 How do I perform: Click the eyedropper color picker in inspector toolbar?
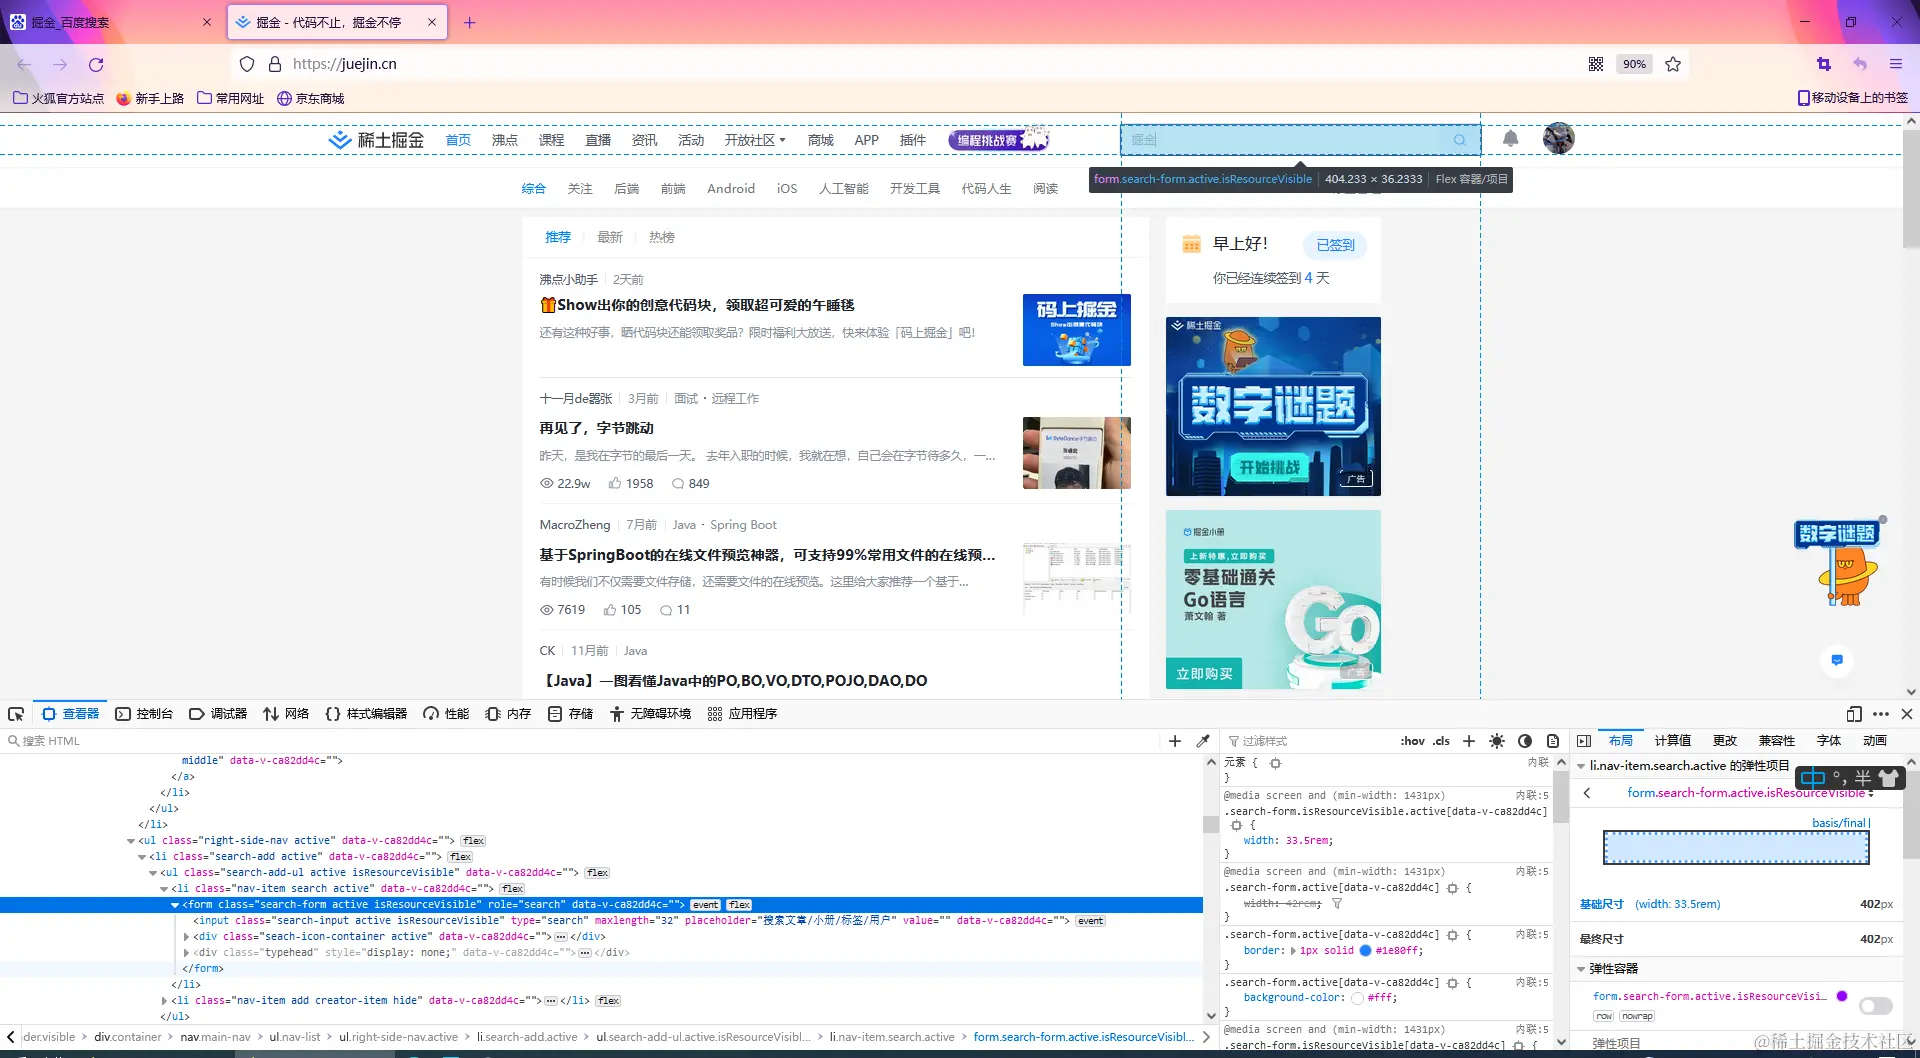(1204, 741)
